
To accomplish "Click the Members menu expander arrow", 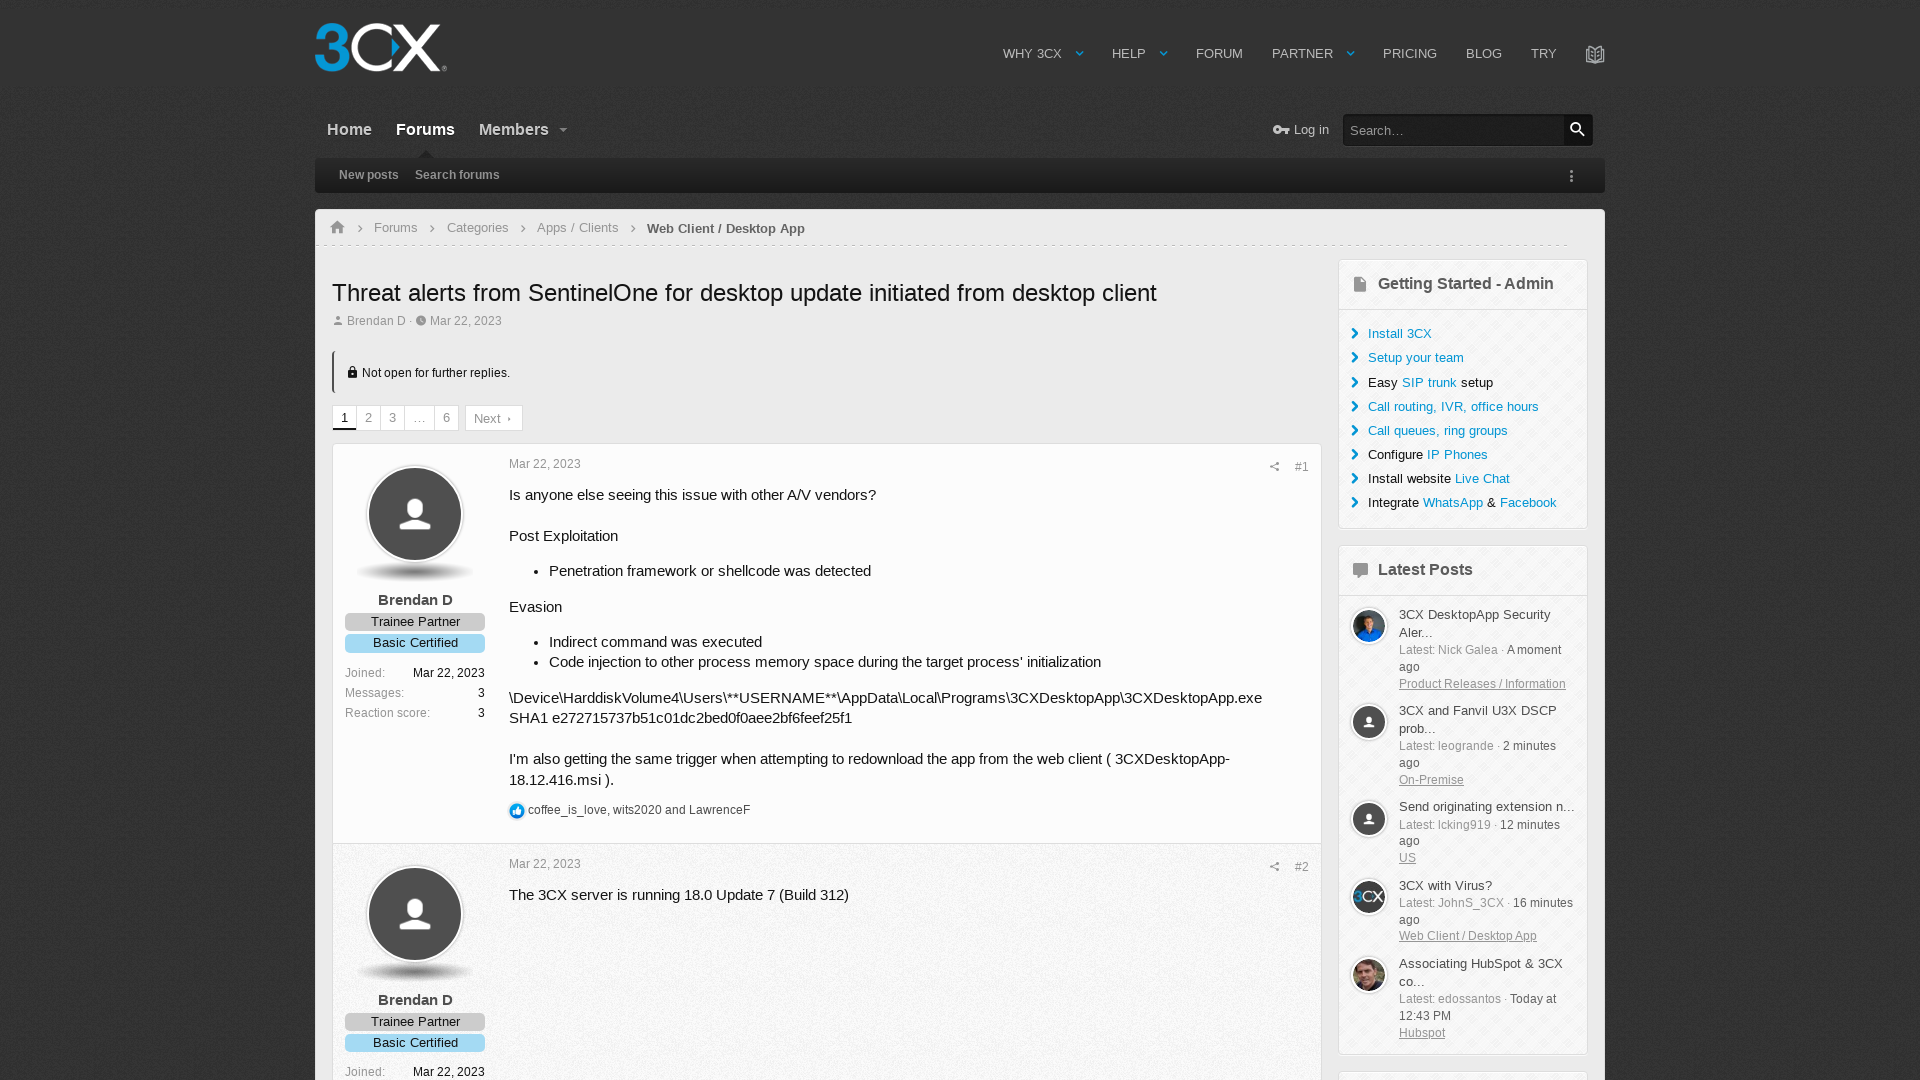I will [x=563, y=129].
